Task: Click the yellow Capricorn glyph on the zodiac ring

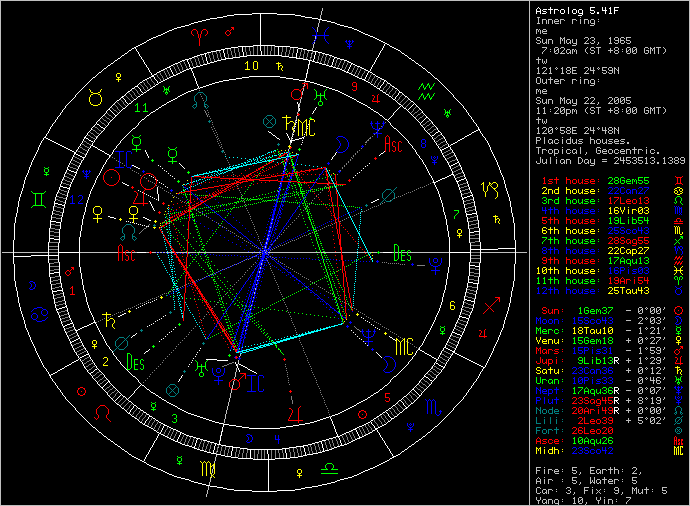Action: tap(491, 190)
